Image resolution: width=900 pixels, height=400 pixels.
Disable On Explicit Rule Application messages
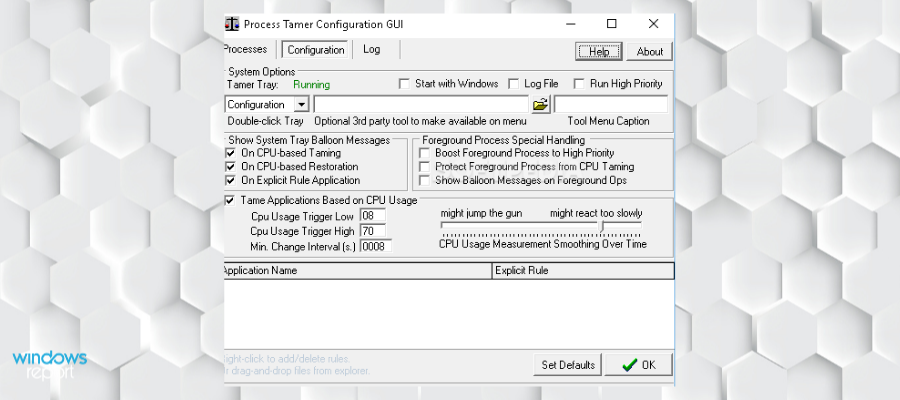[231, 180]
